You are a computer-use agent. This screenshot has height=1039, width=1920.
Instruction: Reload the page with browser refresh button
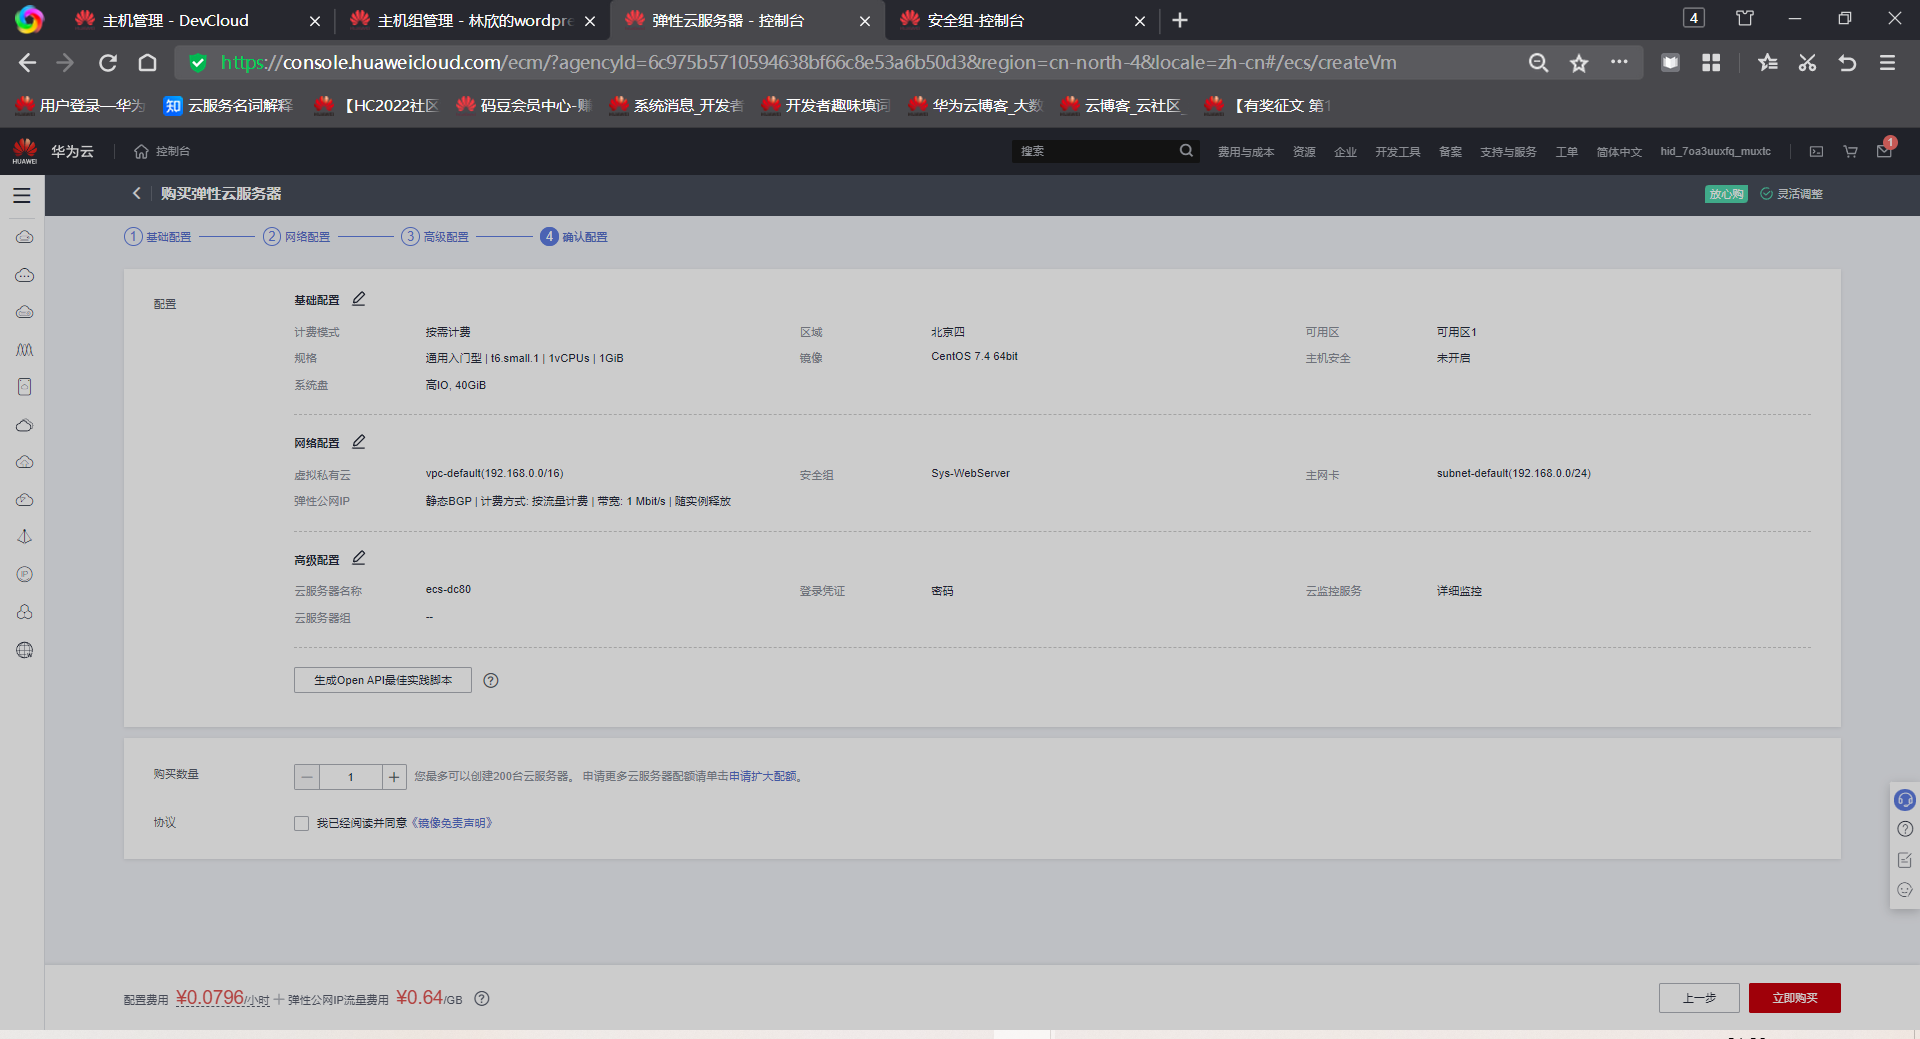[x=108, y=63]
